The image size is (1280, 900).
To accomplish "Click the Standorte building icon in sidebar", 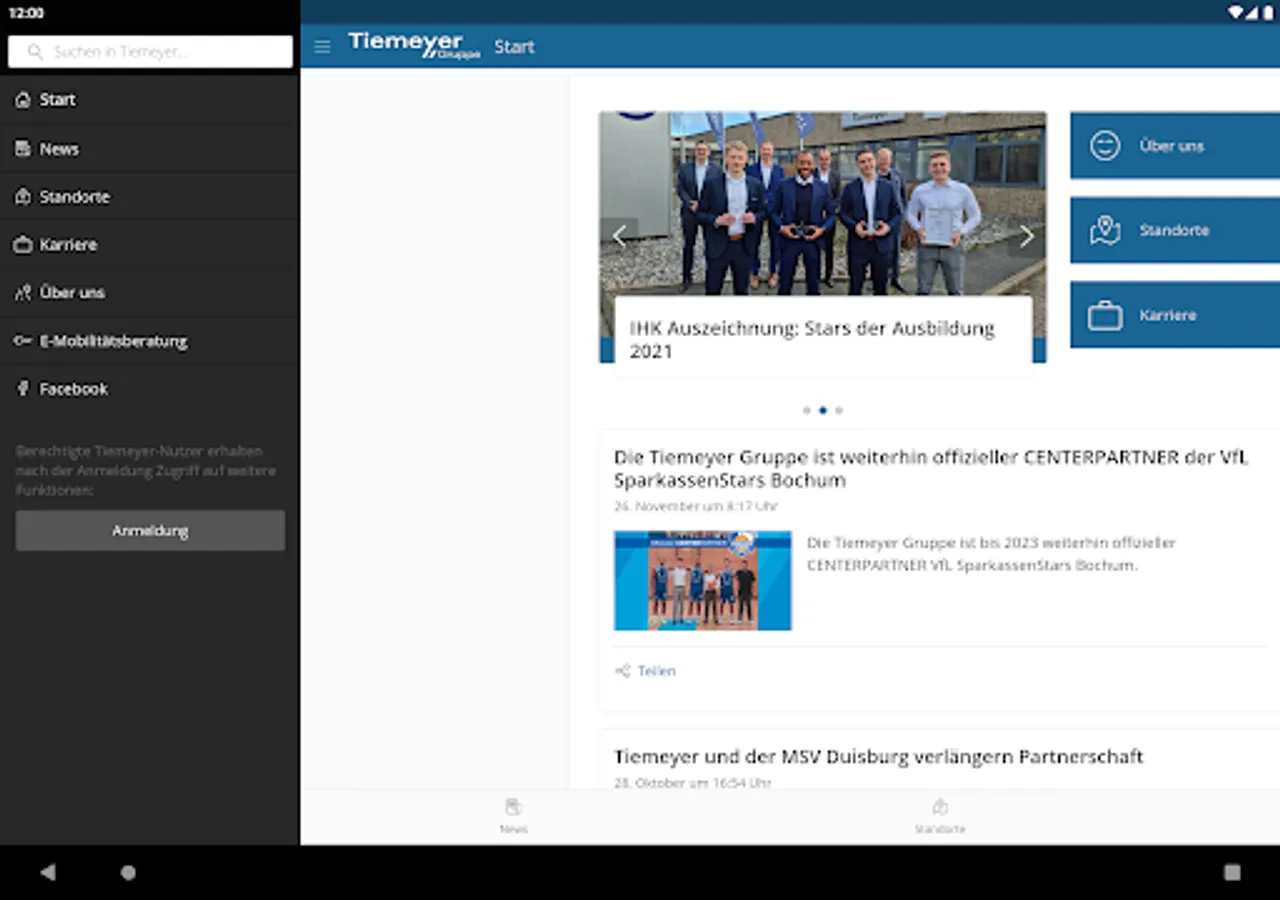I will [23, 196].
